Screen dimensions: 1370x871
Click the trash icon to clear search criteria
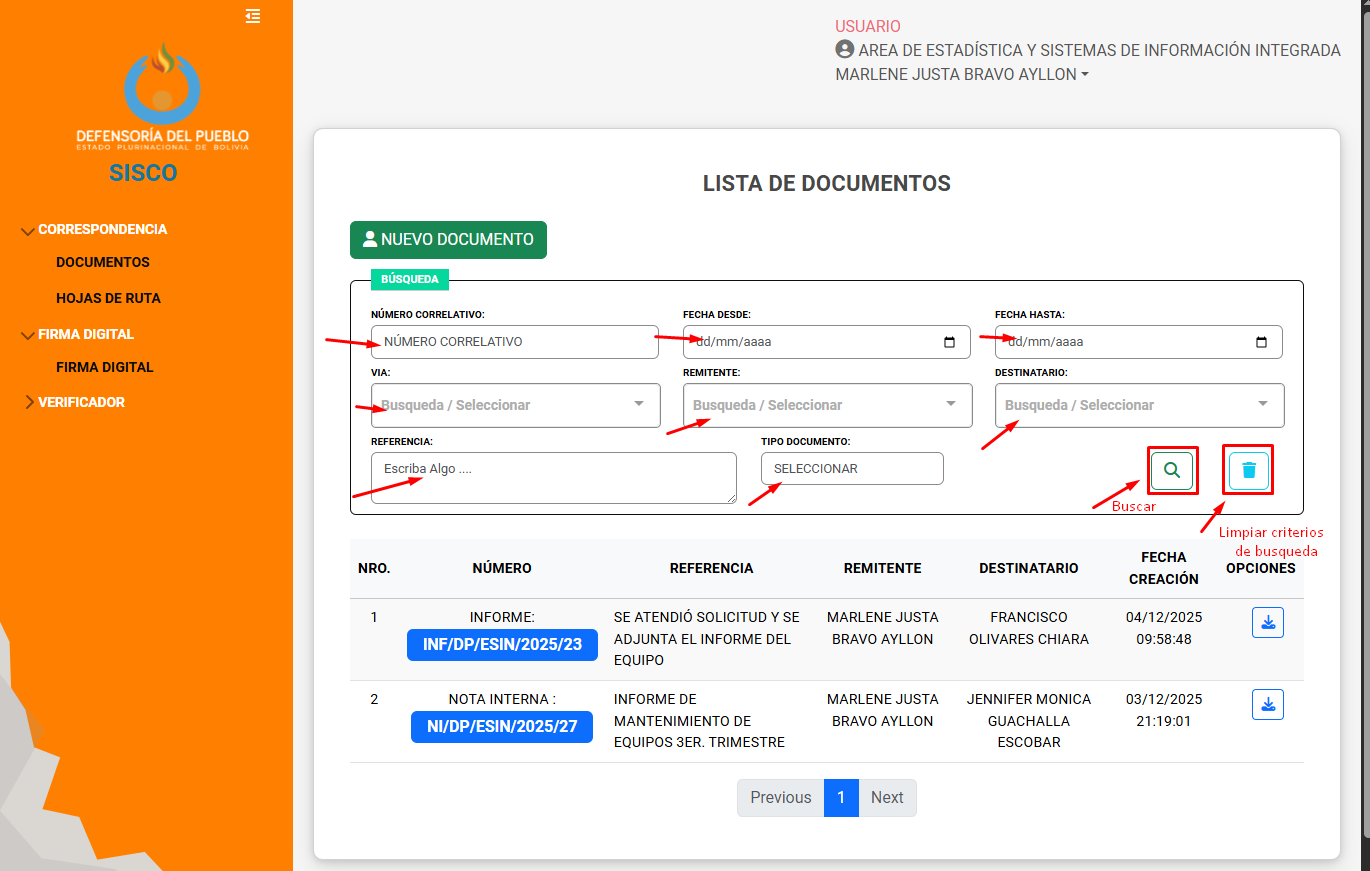click(1248, 470)
